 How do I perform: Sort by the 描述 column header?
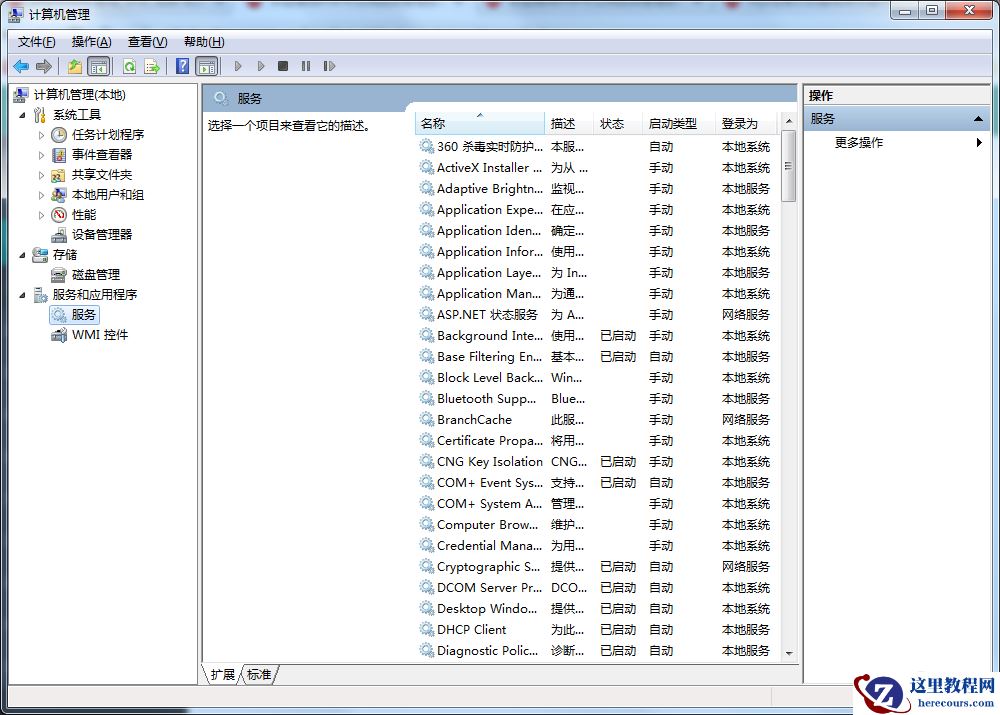pyautogui.click(x=570, y=124)
